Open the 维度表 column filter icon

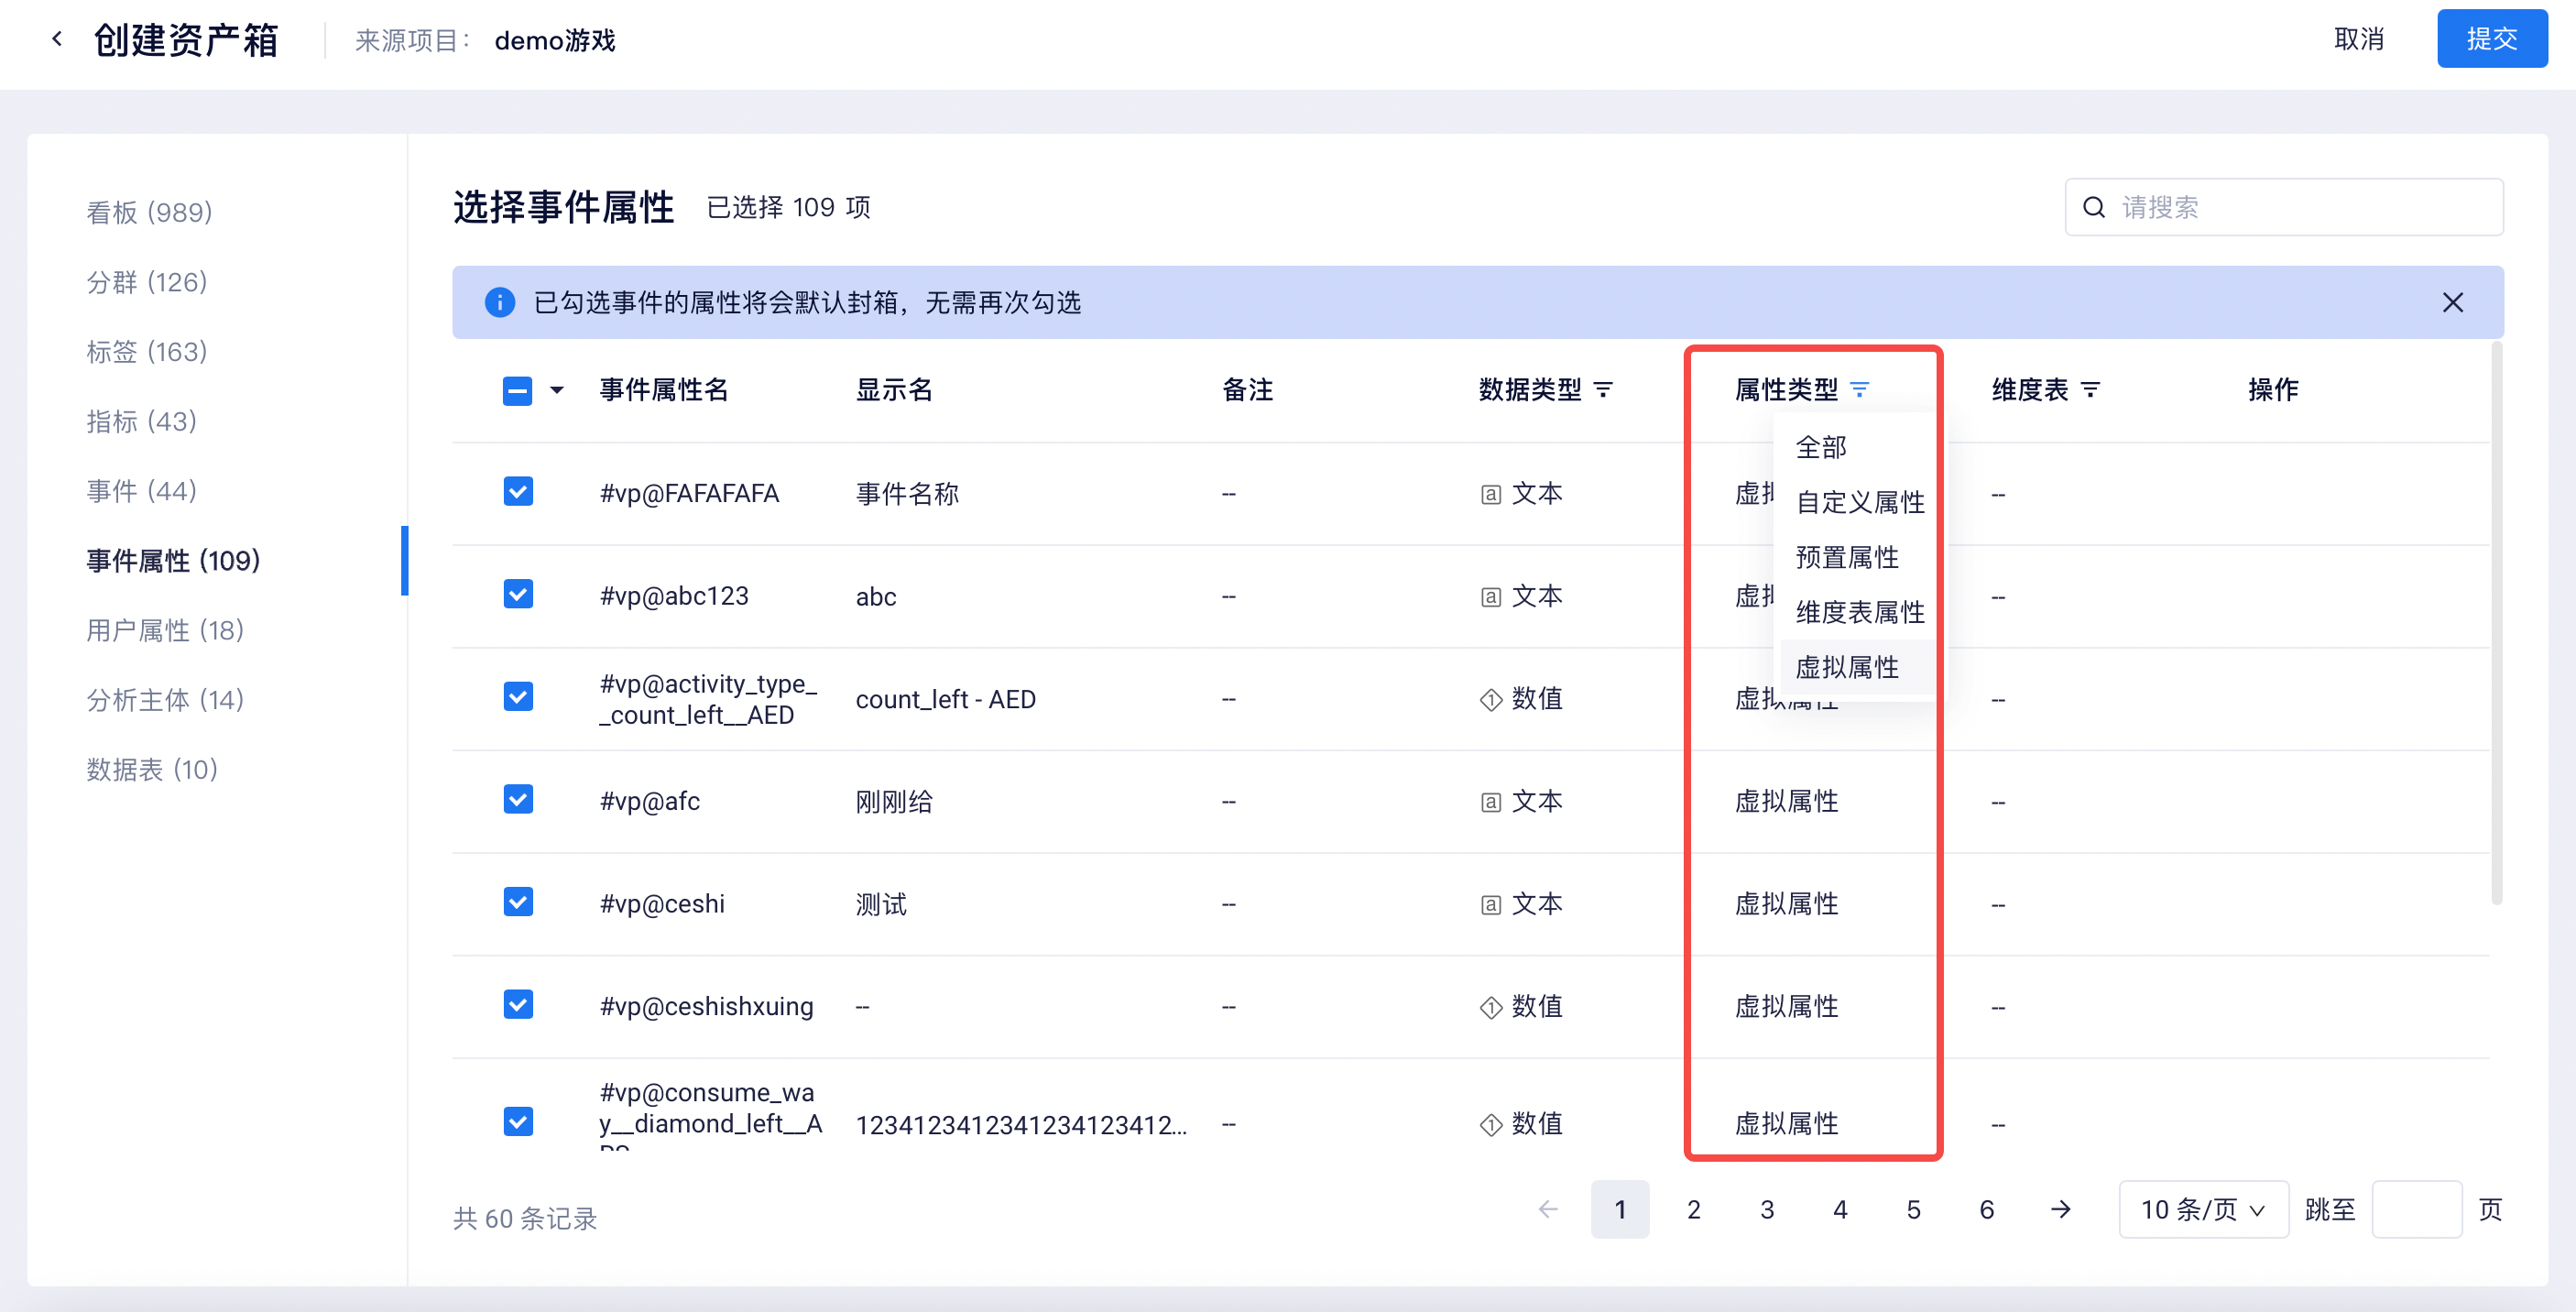pos(2090,389)
